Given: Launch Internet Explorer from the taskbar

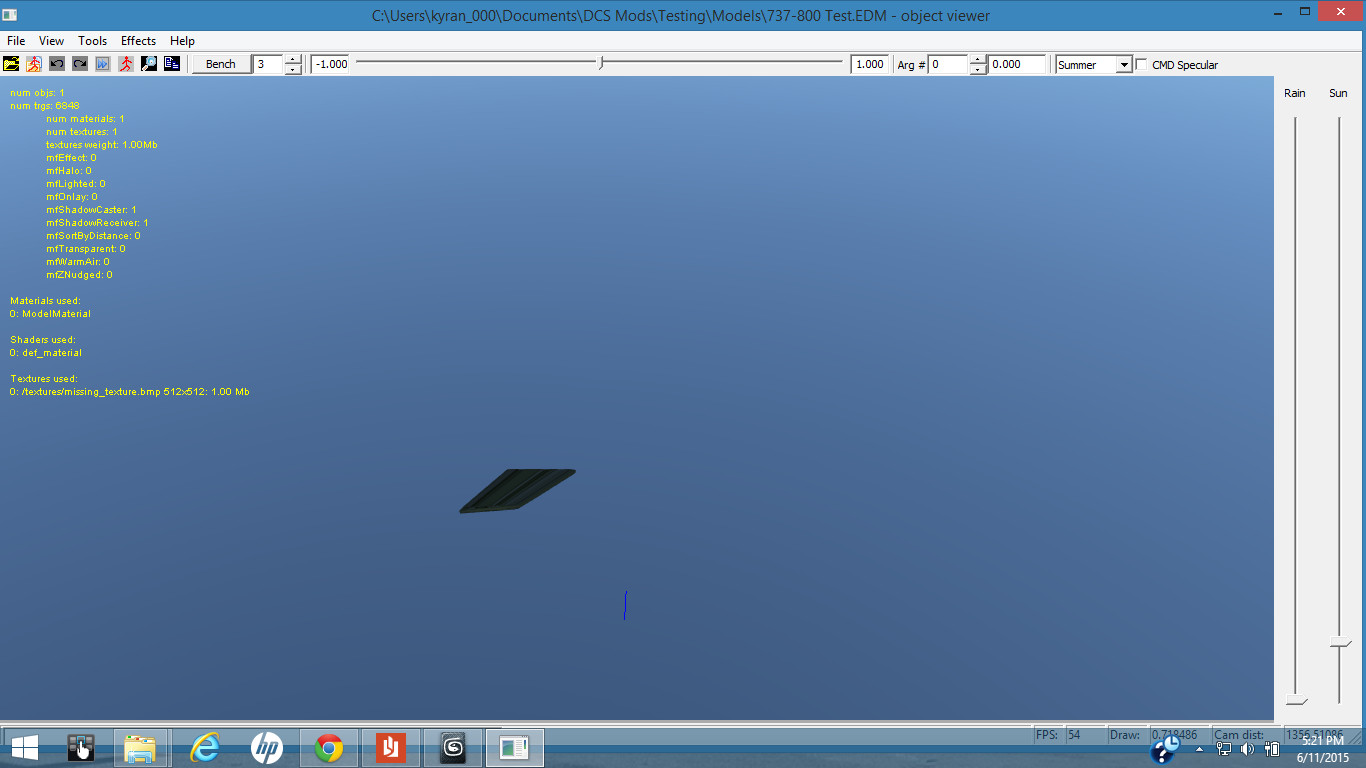Looking at the screenshot, I should (x=205, y=747).
